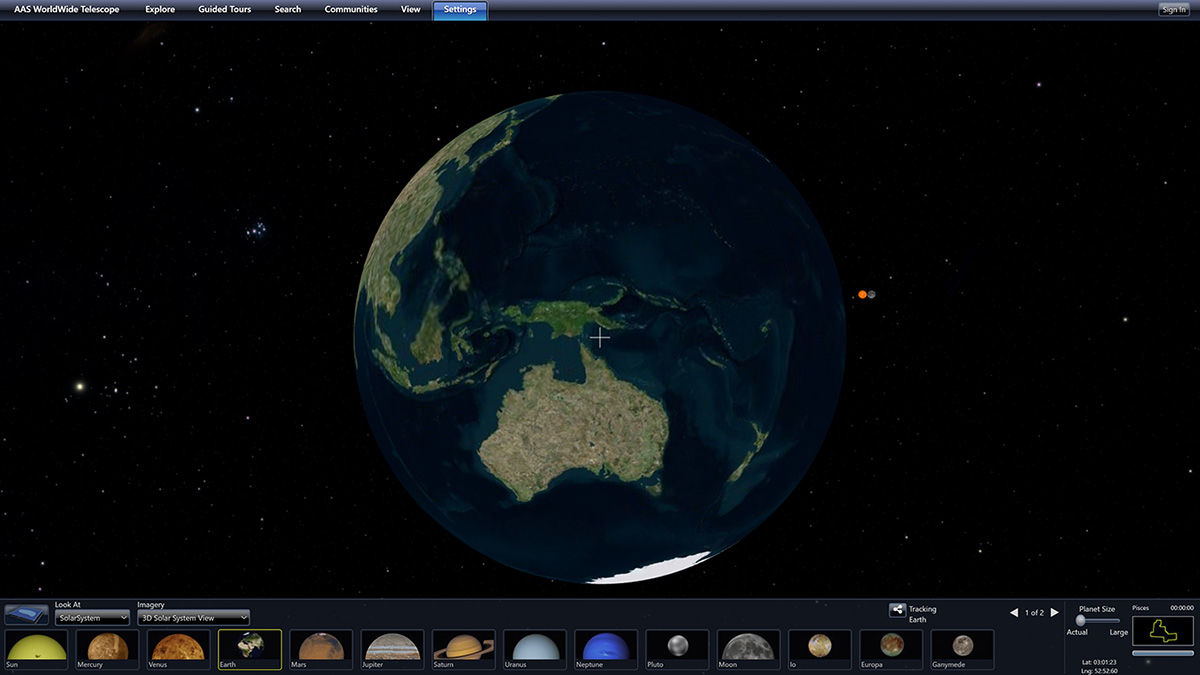
Task: Open the Moon view
Action: coord(748,649)
